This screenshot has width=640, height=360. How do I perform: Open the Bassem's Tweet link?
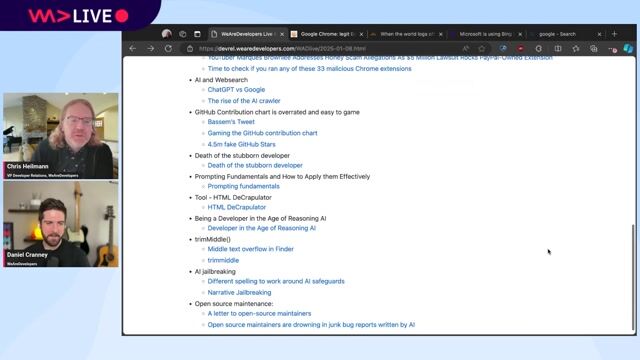tap(231, 122)
